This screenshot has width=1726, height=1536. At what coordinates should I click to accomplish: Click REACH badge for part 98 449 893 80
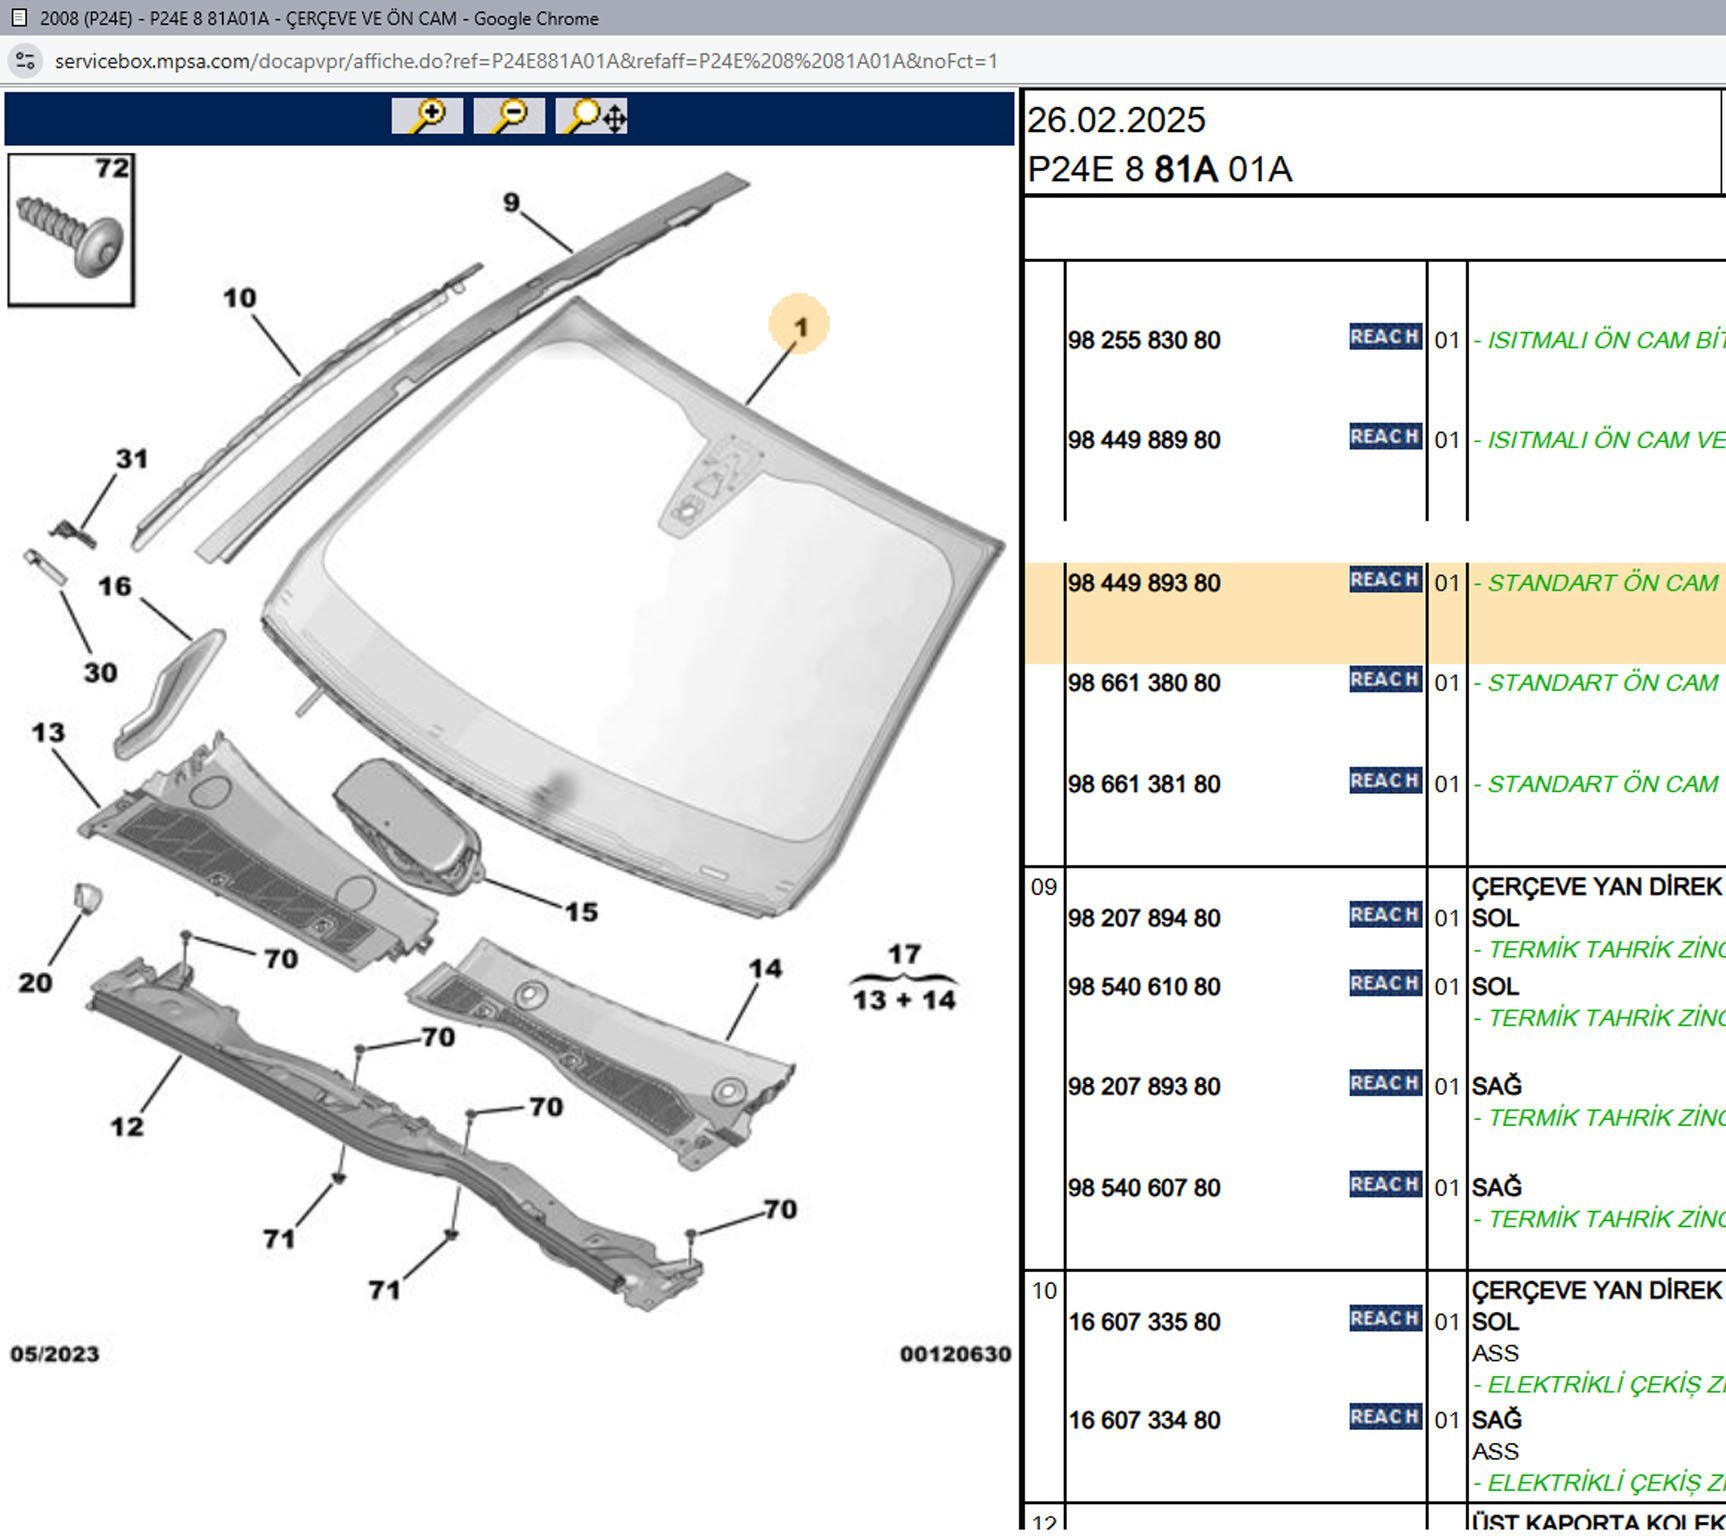tap(1385, 580)
